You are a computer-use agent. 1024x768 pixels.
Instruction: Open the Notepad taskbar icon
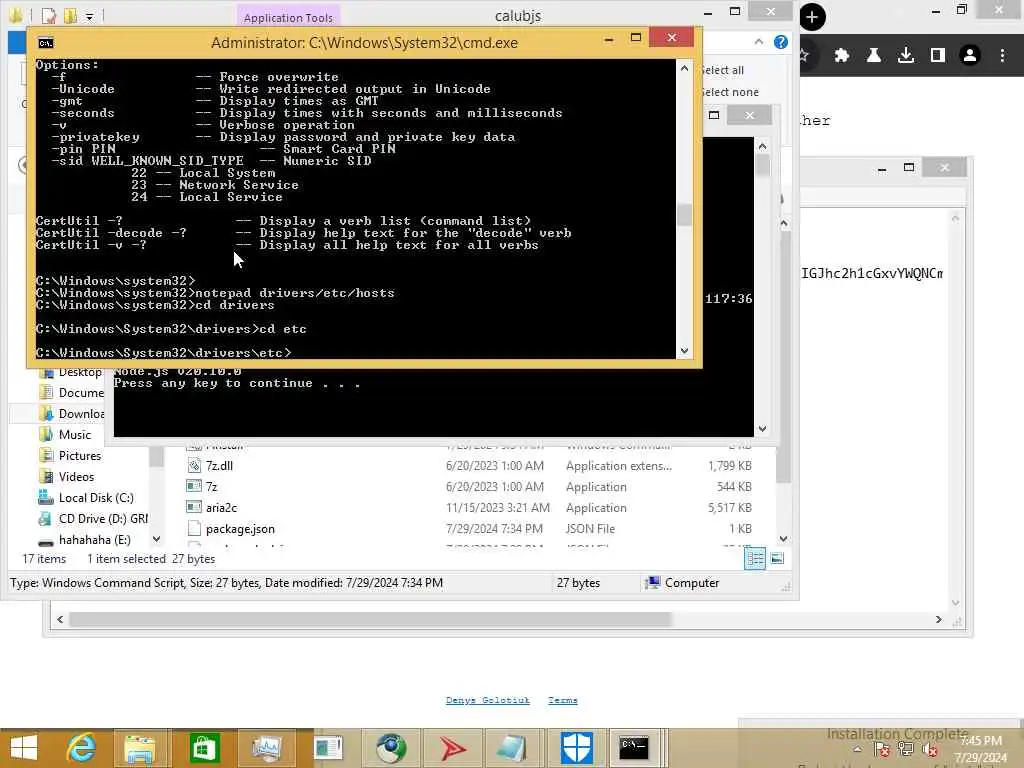click(x=513, y=748)
